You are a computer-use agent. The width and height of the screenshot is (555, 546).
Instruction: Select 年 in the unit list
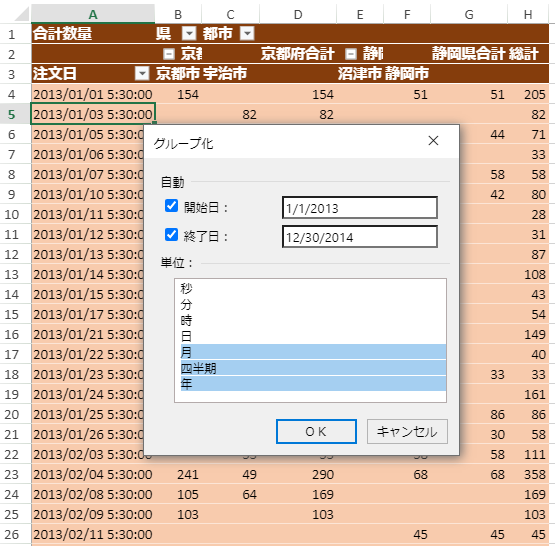[x=313, y=384]
